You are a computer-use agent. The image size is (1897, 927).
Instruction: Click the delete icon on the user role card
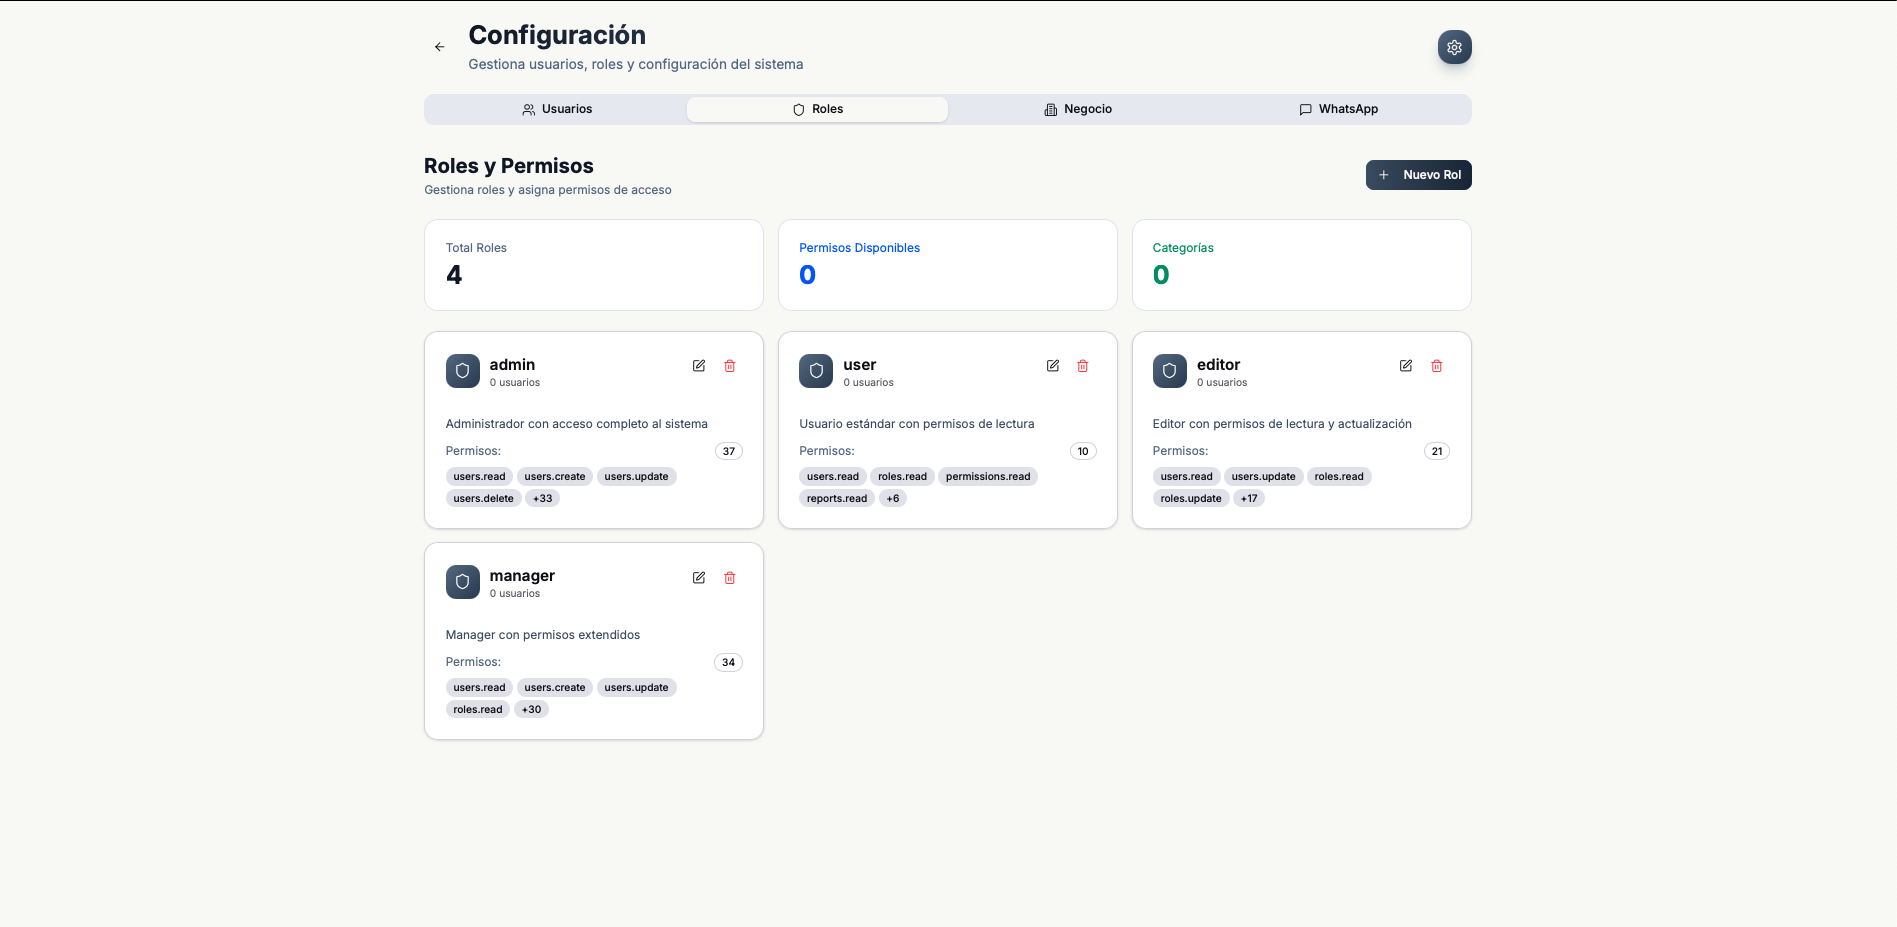tap(1083, 366)
